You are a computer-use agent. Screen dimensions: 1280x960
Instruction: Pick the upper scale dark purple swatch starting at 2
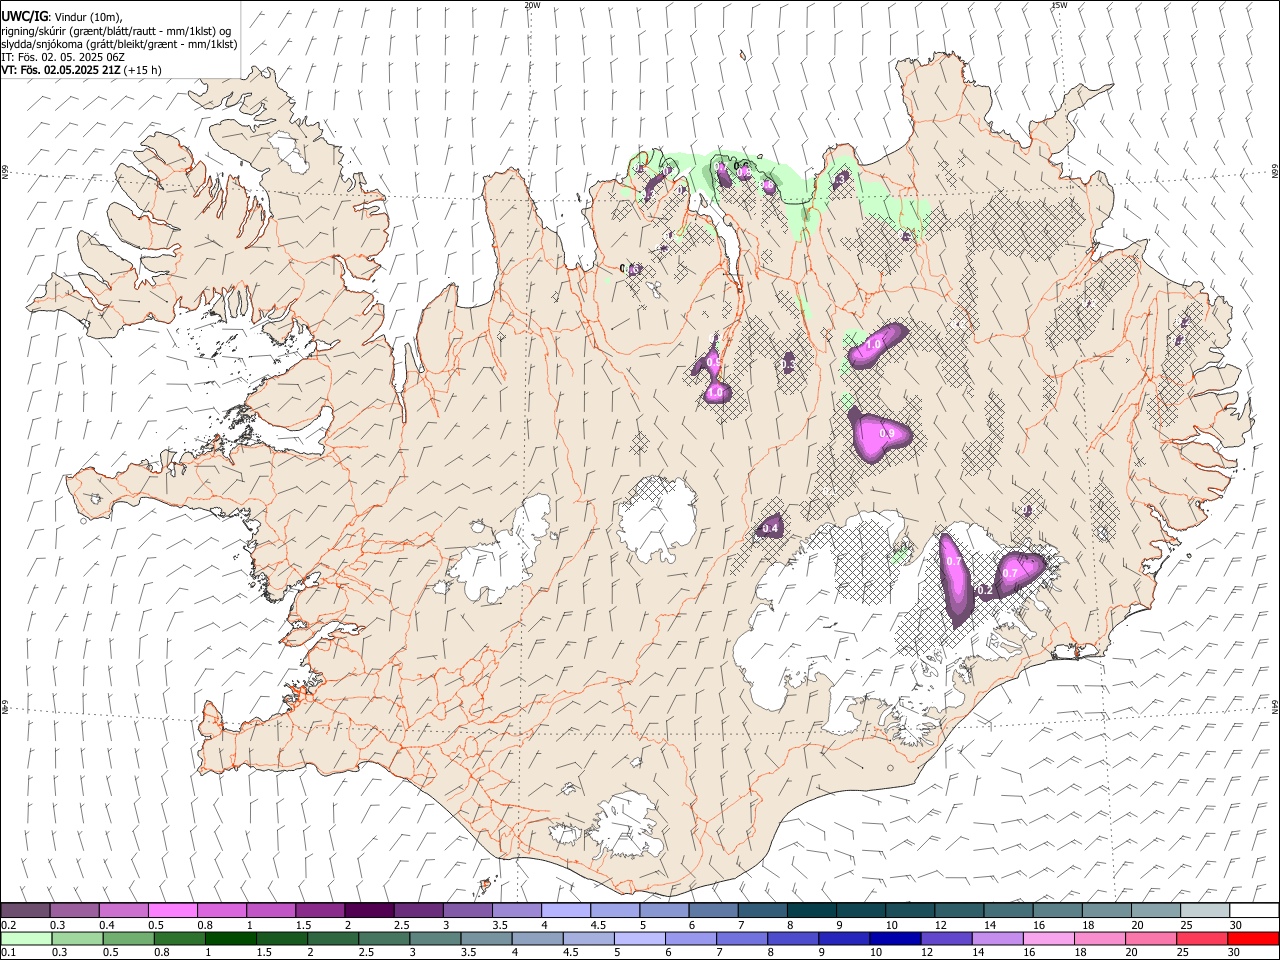point(368,910)
